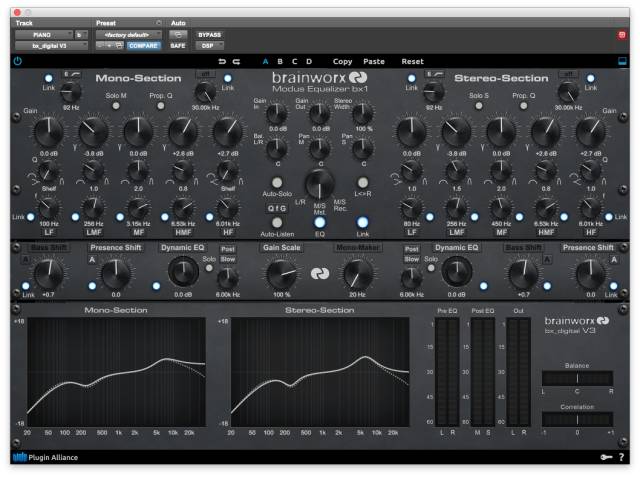Click the Mono-Section LMF gain knob at -3.8 dB
640x477 pixels.
pyautogui.click(x=93, y=131)
